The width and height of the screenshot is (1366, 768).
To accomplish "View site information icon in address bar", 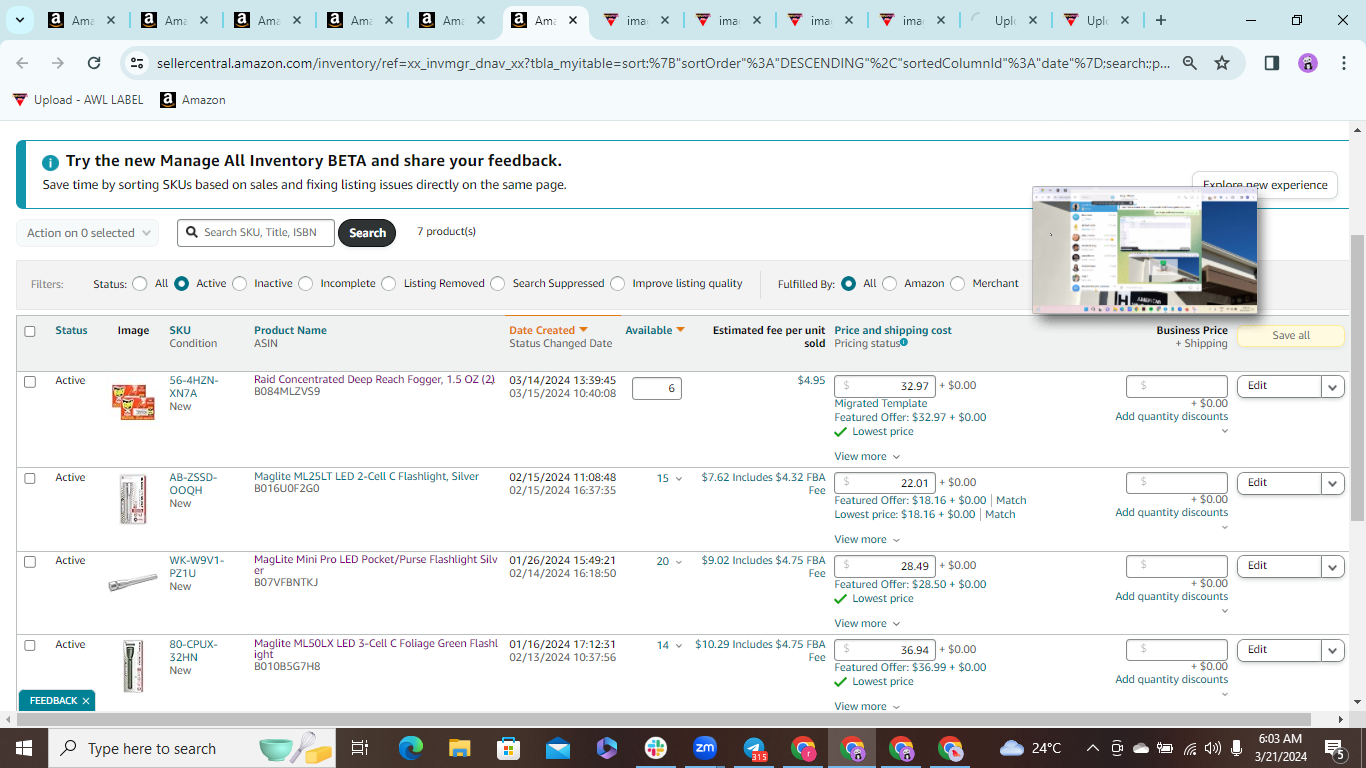I will pos(137,63).
